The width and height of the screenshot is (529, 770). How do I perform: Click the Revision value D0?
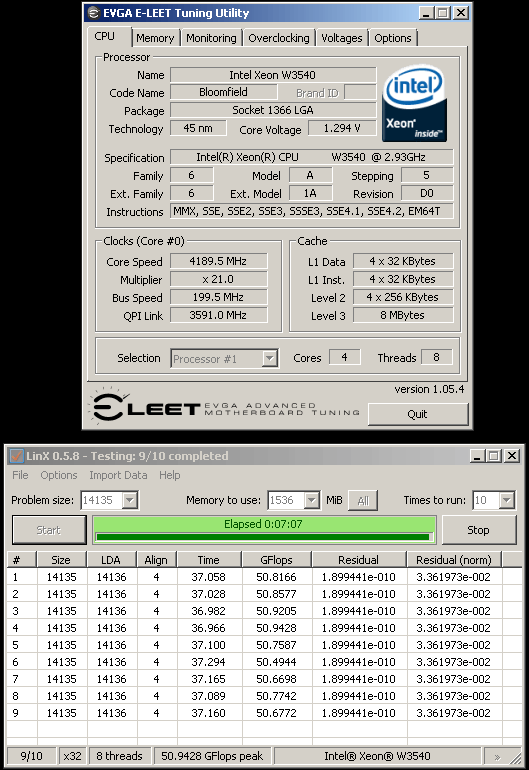pyautogui.click(x=427, y=193)
